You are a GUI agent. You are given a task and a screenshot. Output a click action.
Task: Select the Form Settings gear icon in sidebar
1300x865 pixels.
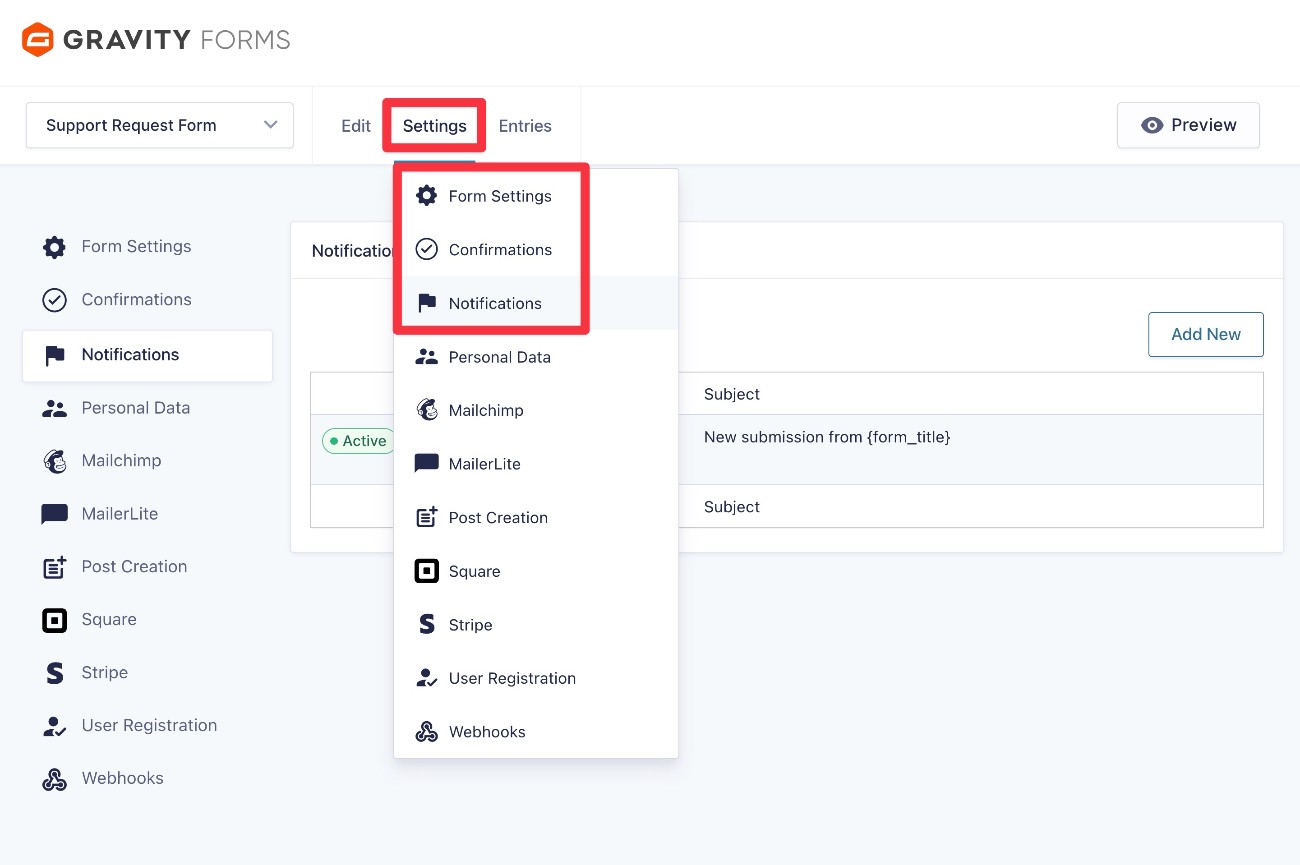54,246
